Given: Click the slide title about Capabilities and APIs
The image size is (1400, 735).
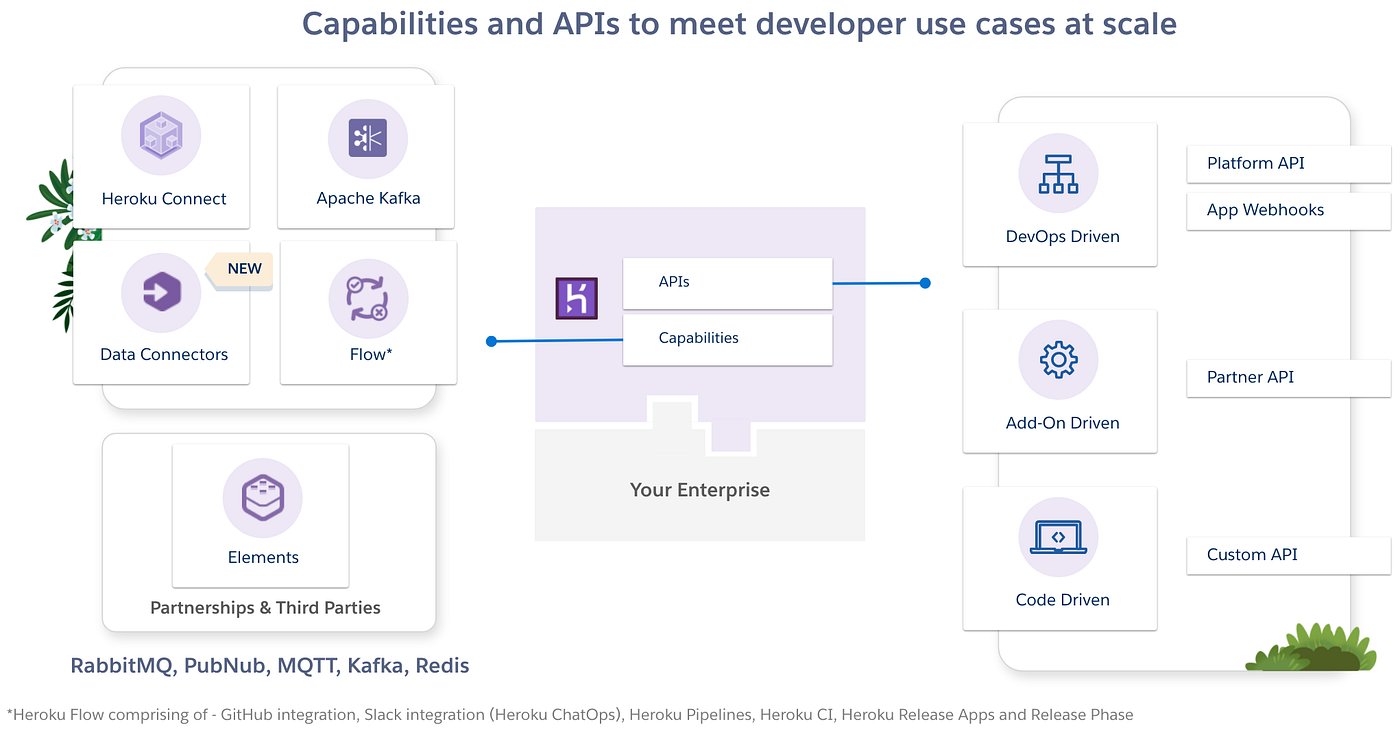Looking at the screenshot, I should 739,23.
